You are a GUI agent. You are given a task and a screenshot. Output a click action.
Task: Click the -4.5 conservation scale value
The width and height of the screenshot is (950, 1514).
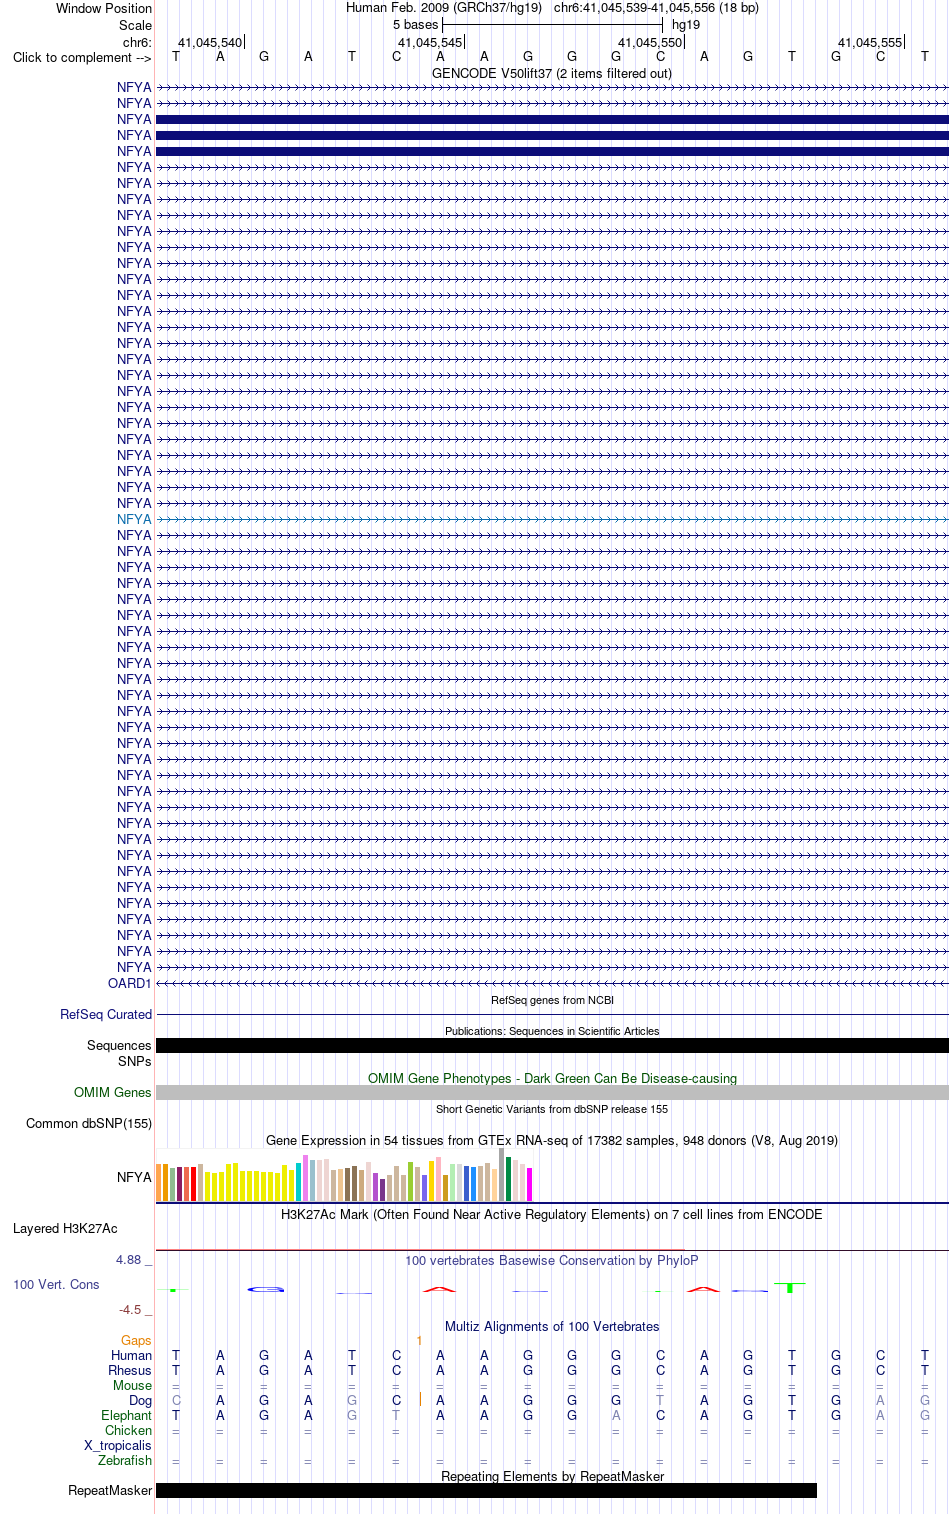(x=130, y=1309)
